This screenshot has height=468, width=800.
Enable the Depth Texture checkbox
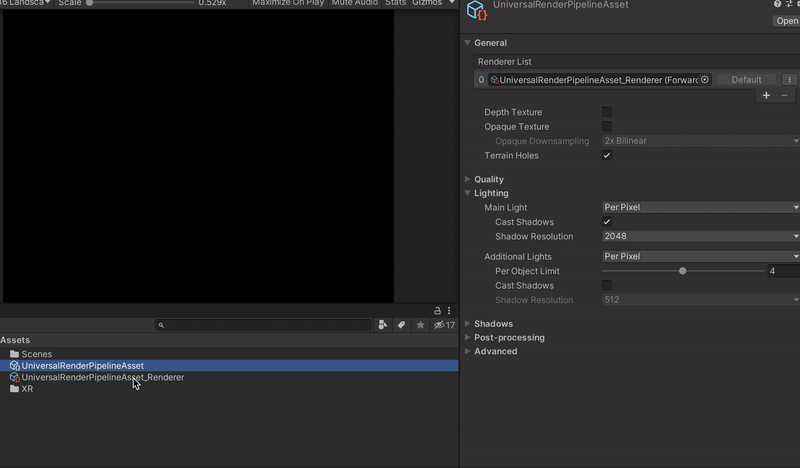tap(607, 112)
